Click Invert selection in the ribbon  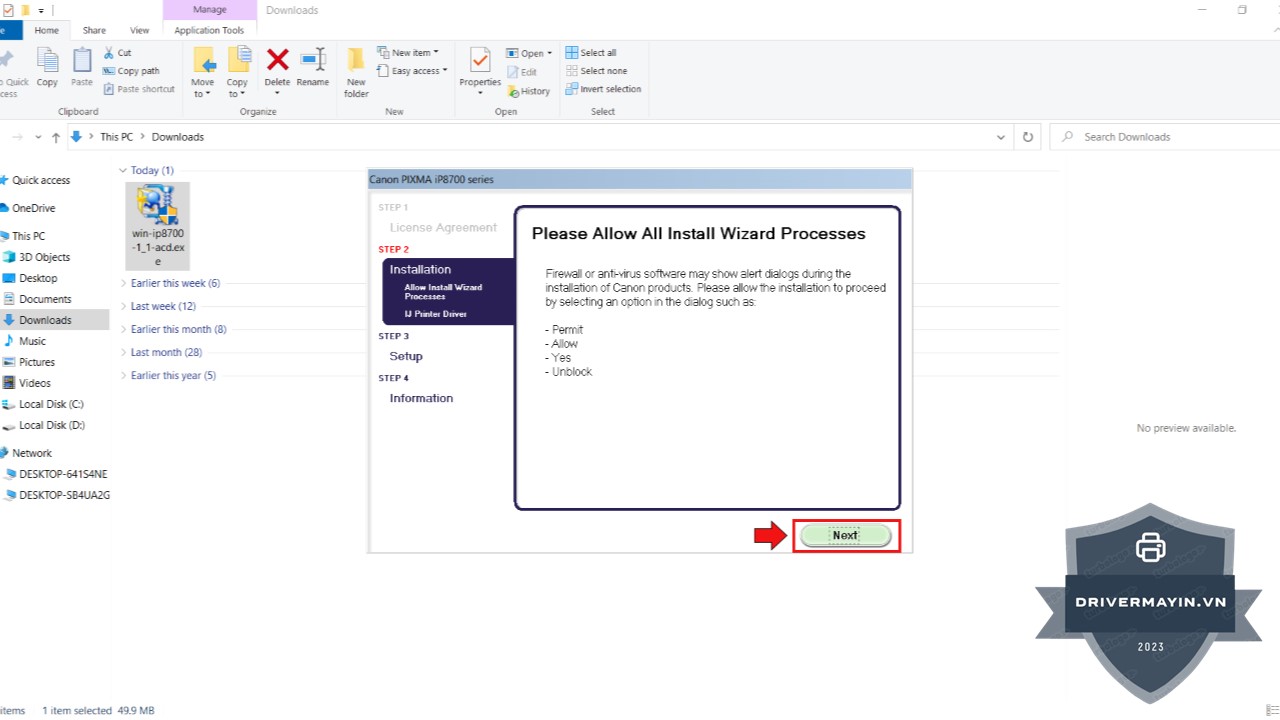609,89
